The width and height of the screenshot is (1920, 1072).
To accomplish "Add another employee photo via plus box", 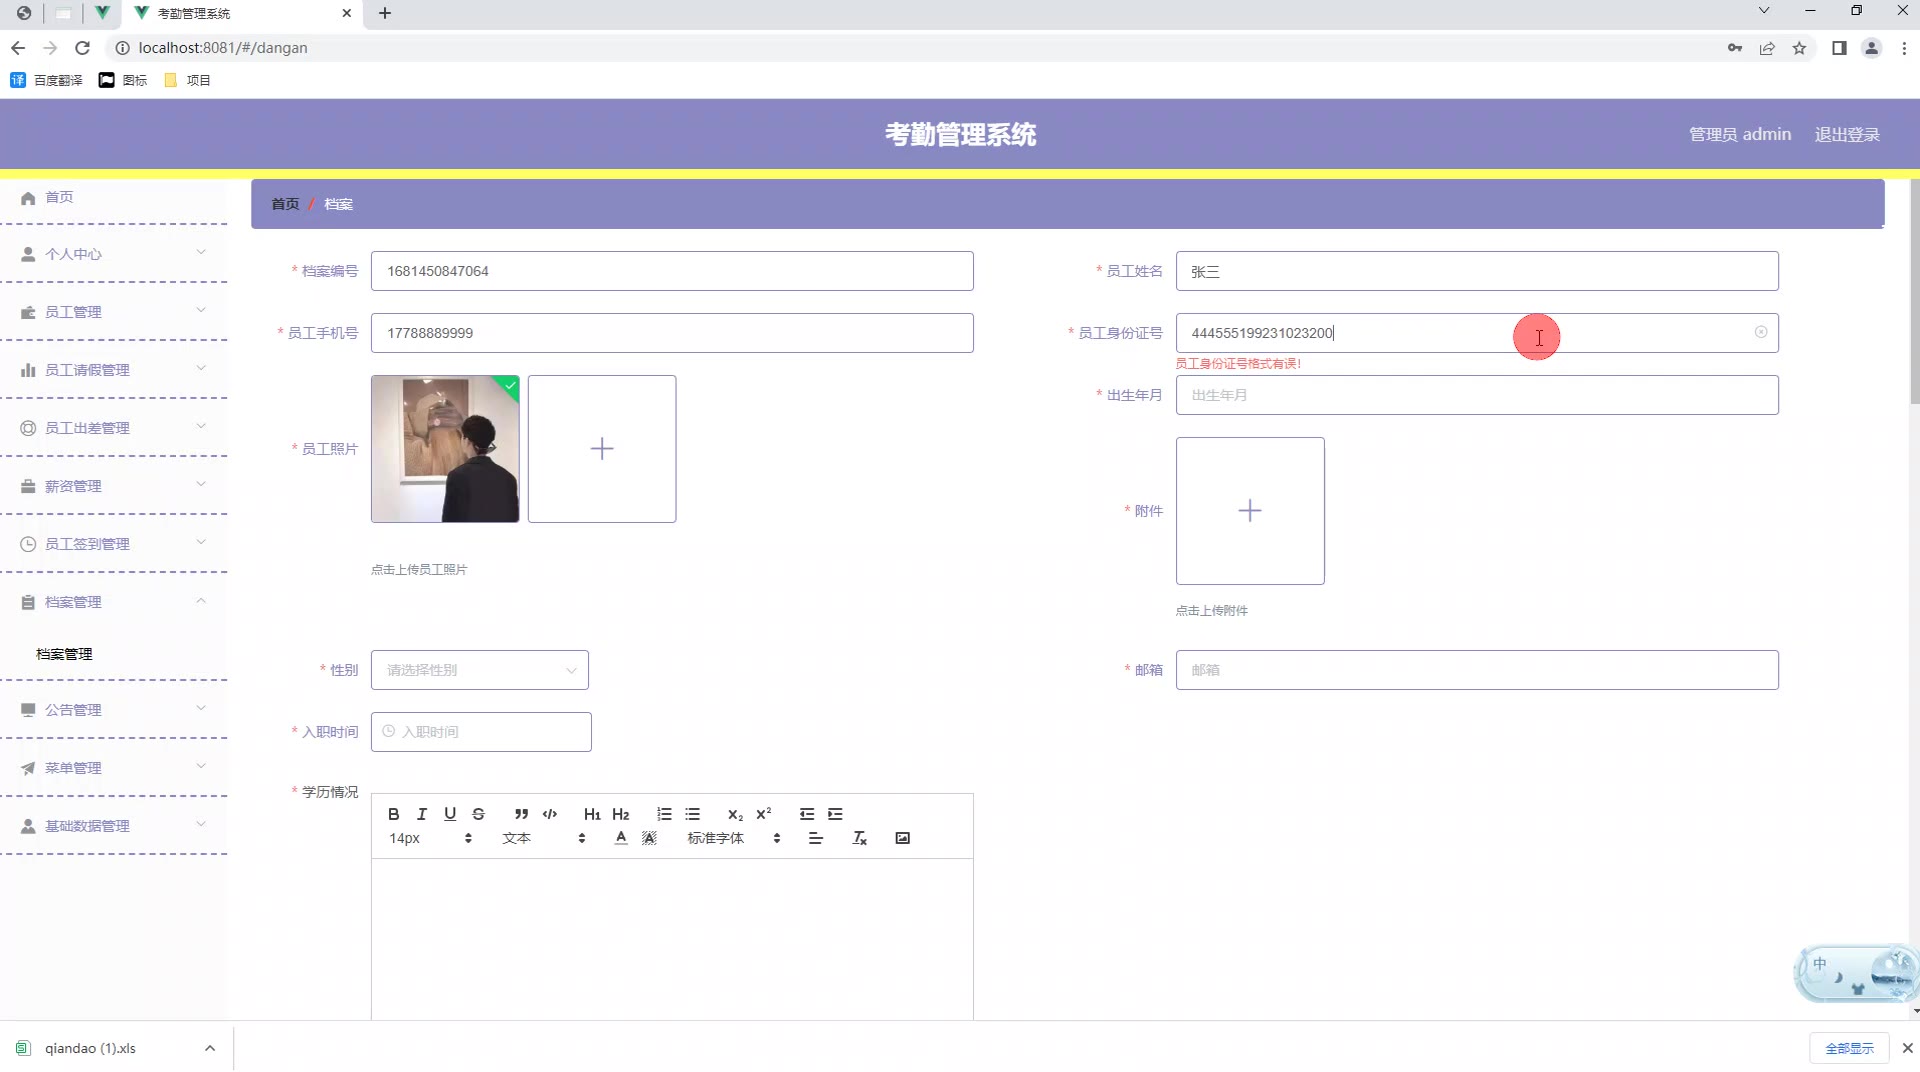I will coord(602,449).
